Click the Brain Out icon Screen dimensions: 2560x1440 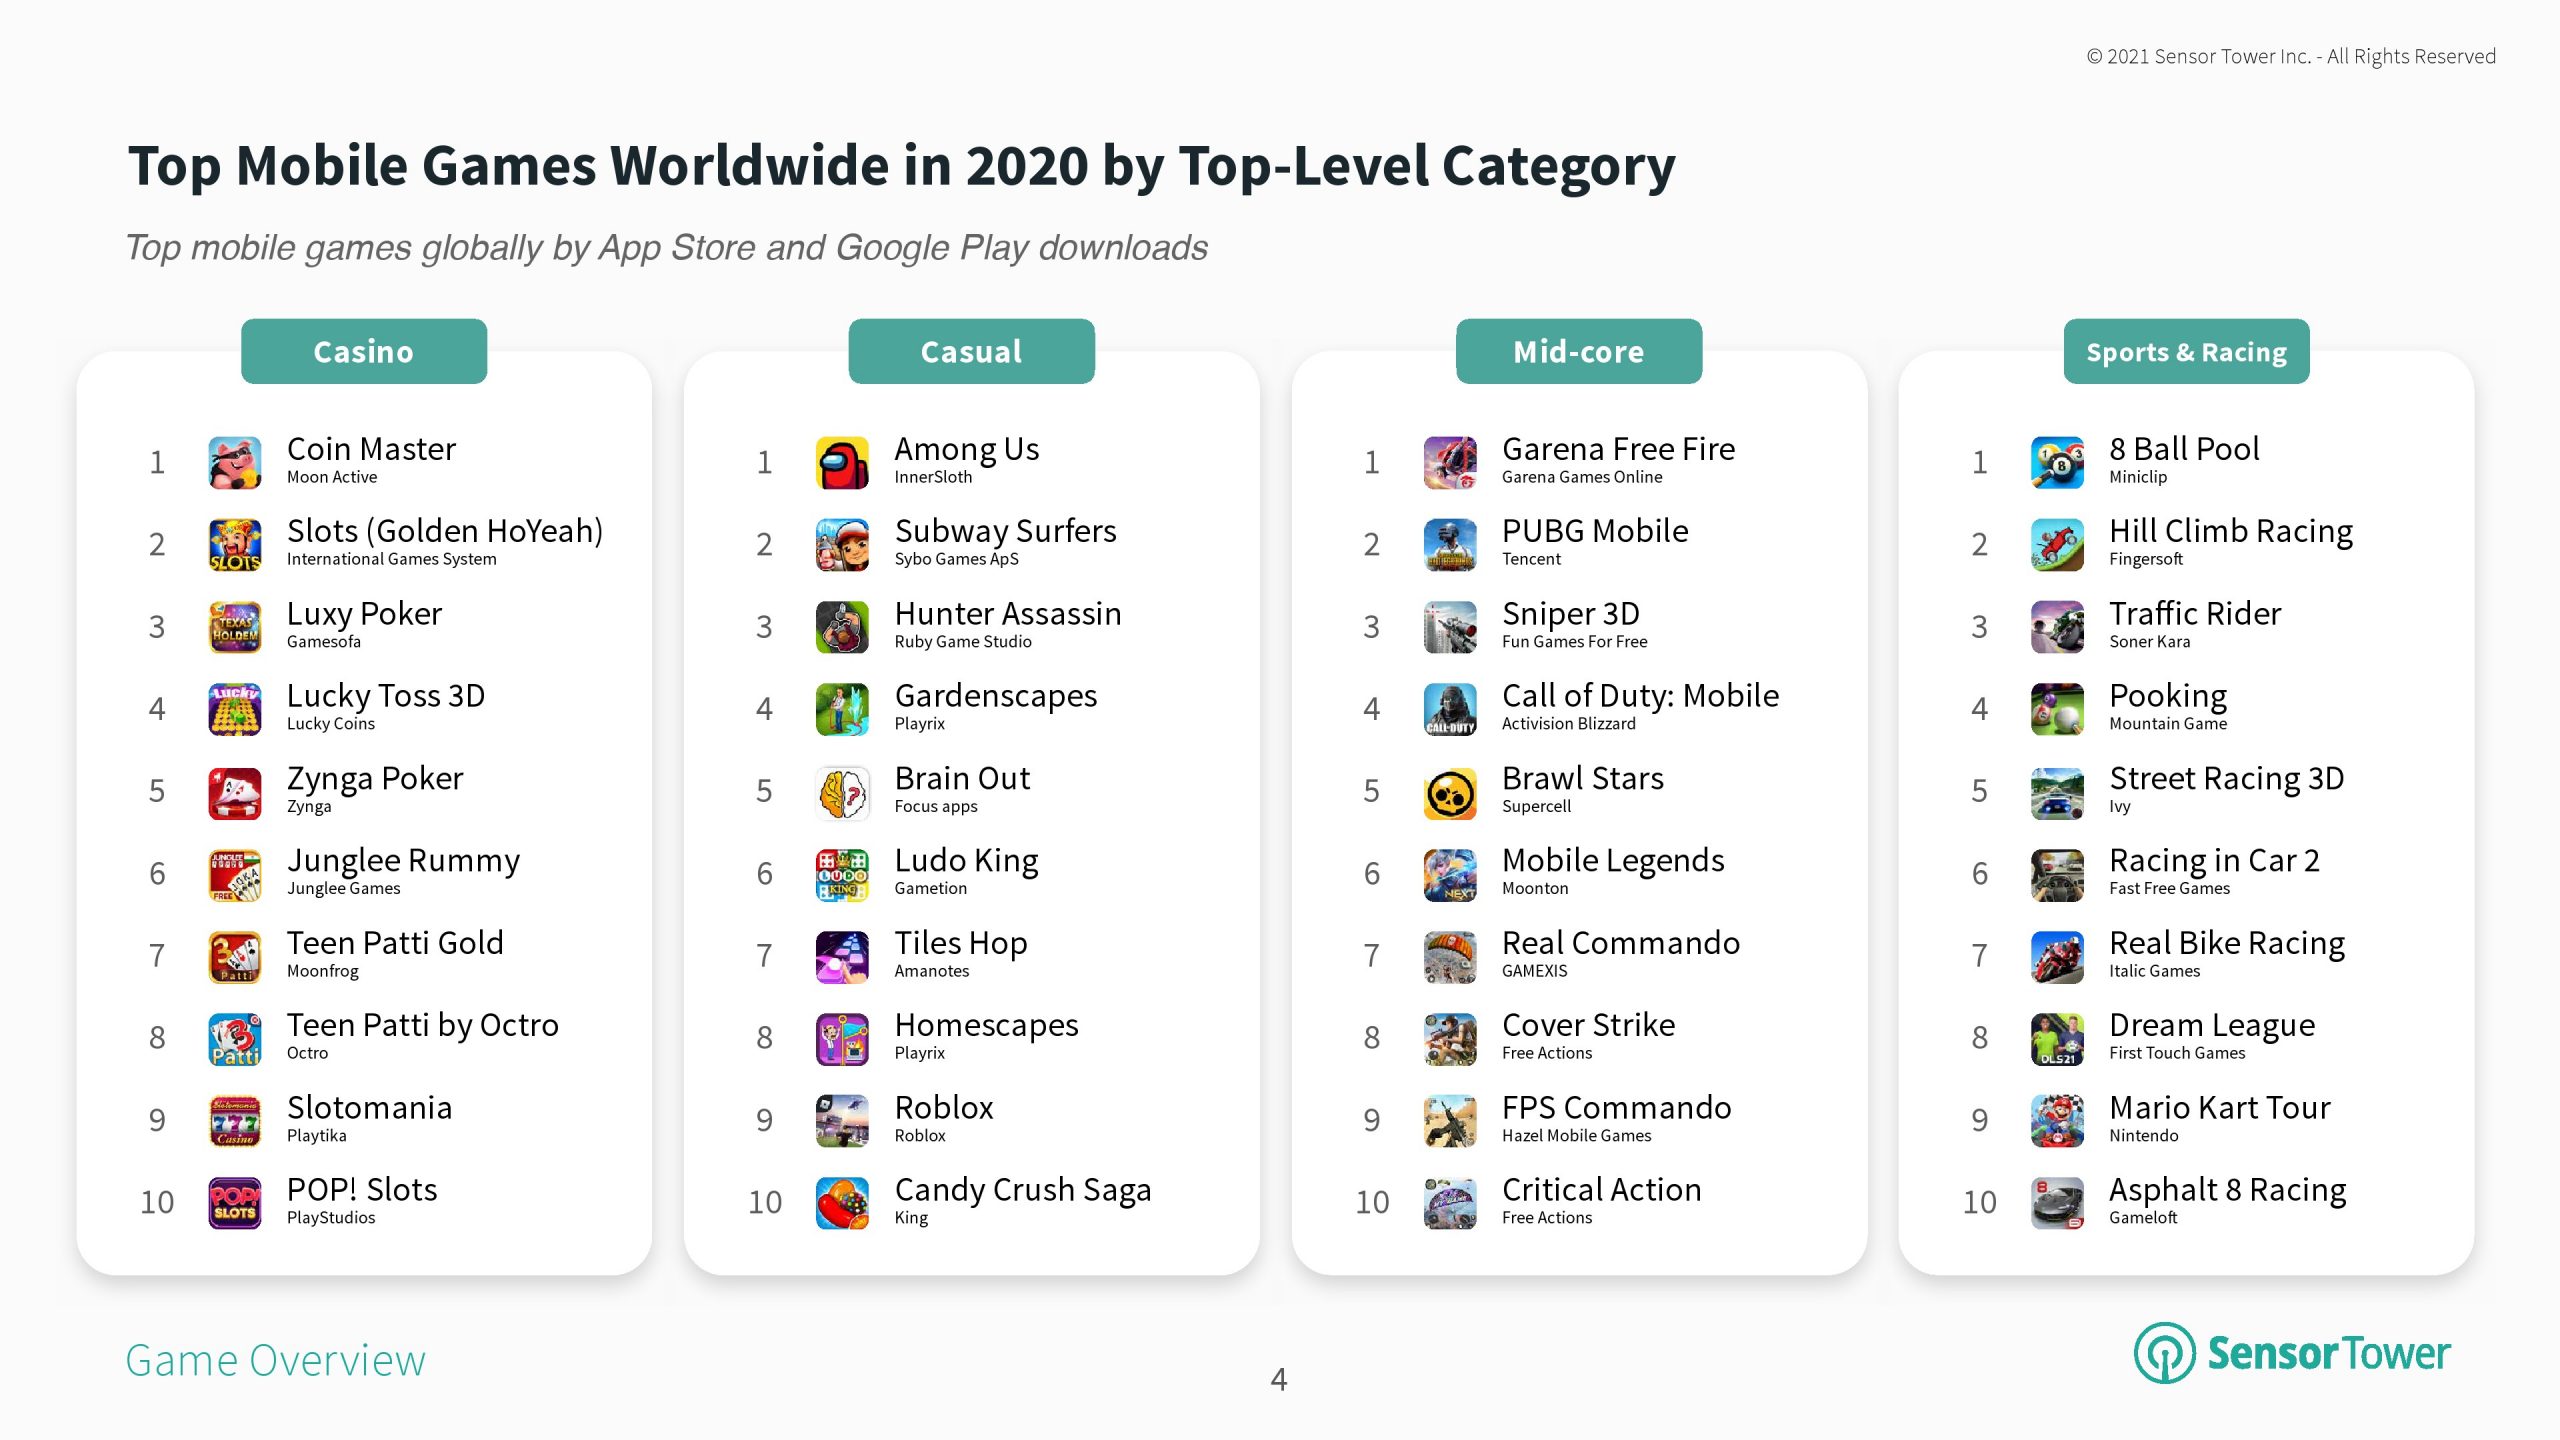tap(842, 792)
